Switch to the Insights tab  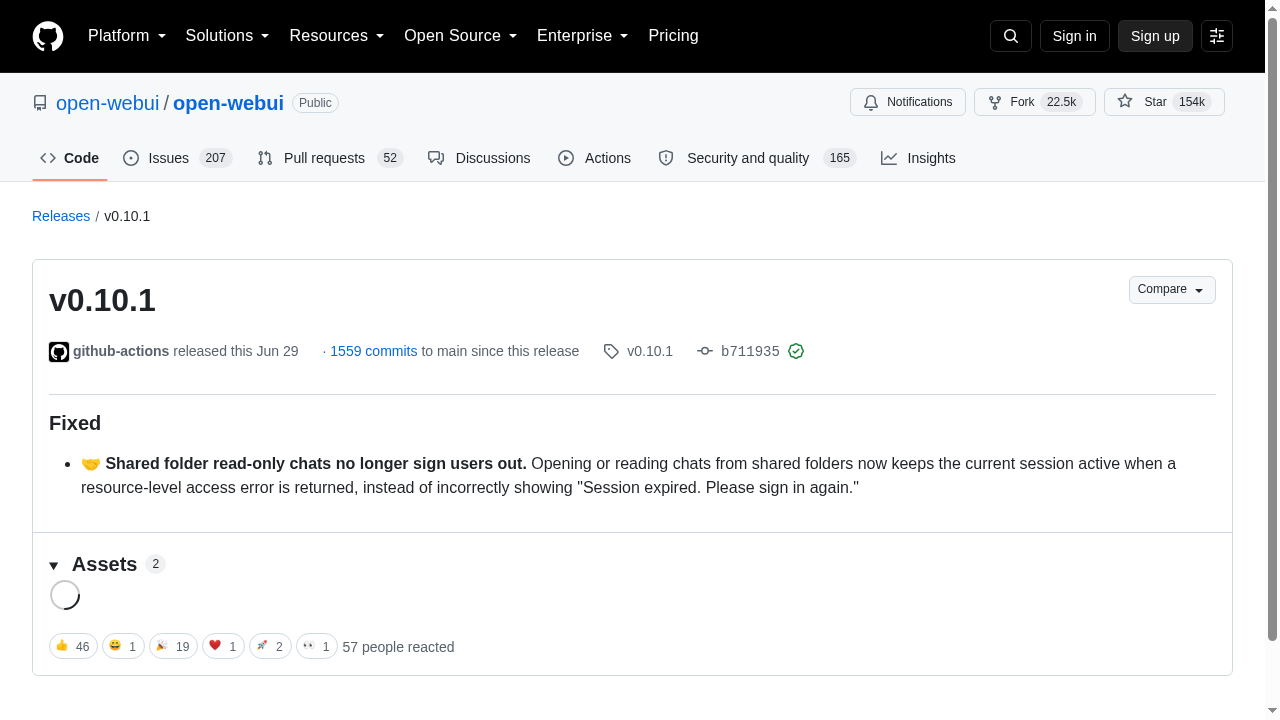pos(918,158)
